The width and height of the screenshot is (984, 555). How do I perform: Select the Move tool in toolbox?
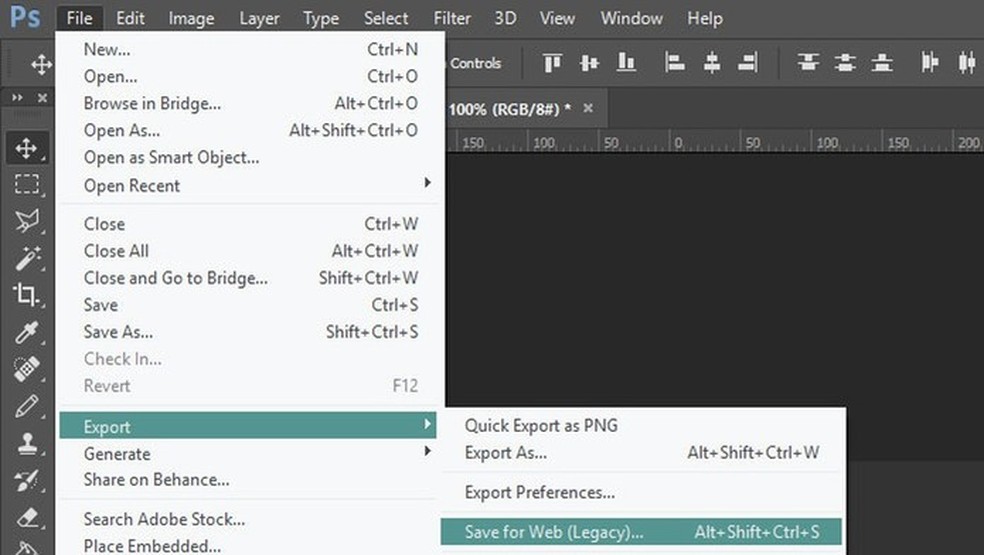pyautogui.click(x=26, y=149)
